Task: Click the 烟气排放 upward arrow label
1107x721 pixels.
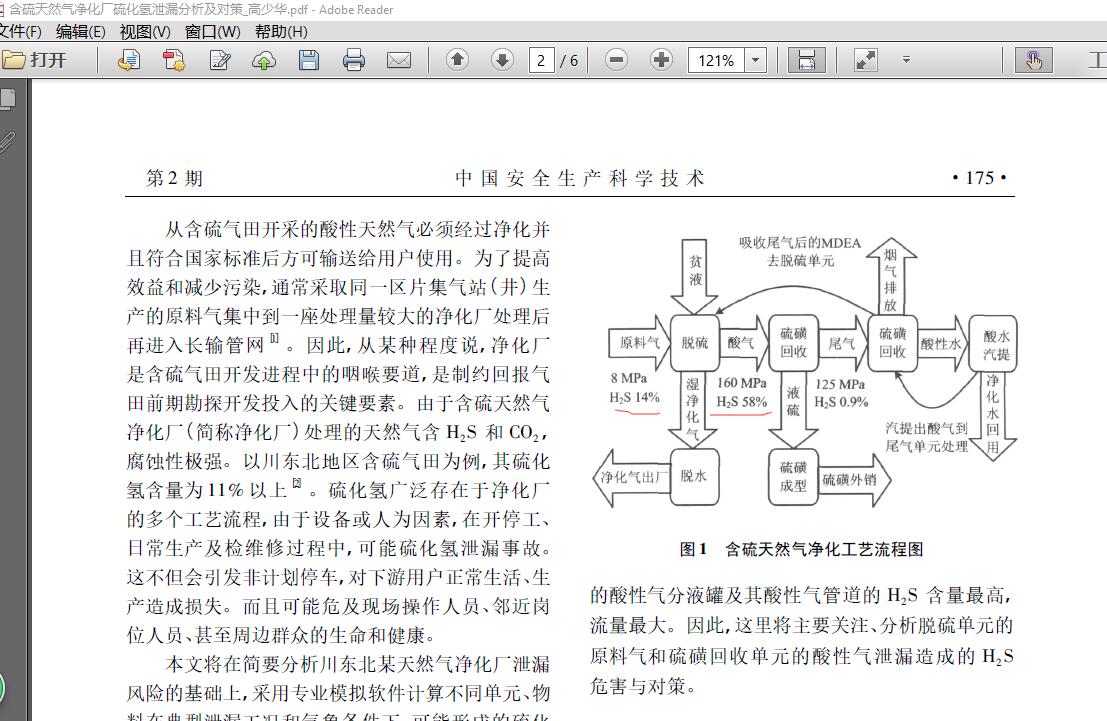Action: coord(891,280)
